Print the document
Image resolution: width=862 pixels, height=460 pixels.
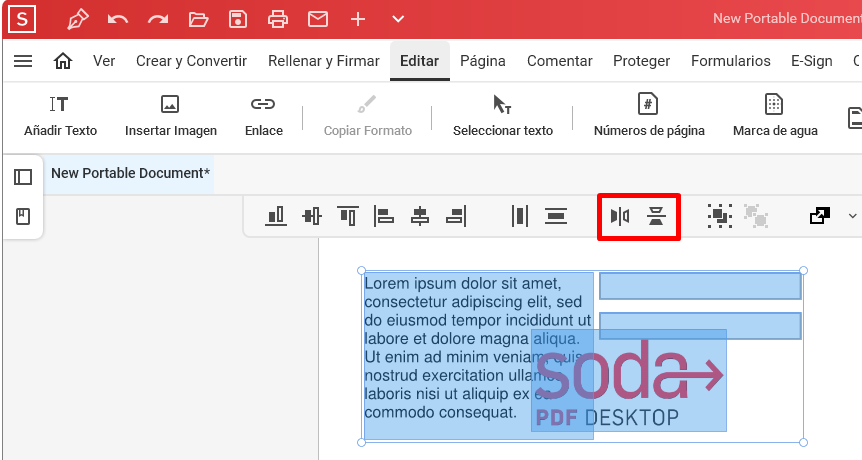pos(278,20)
